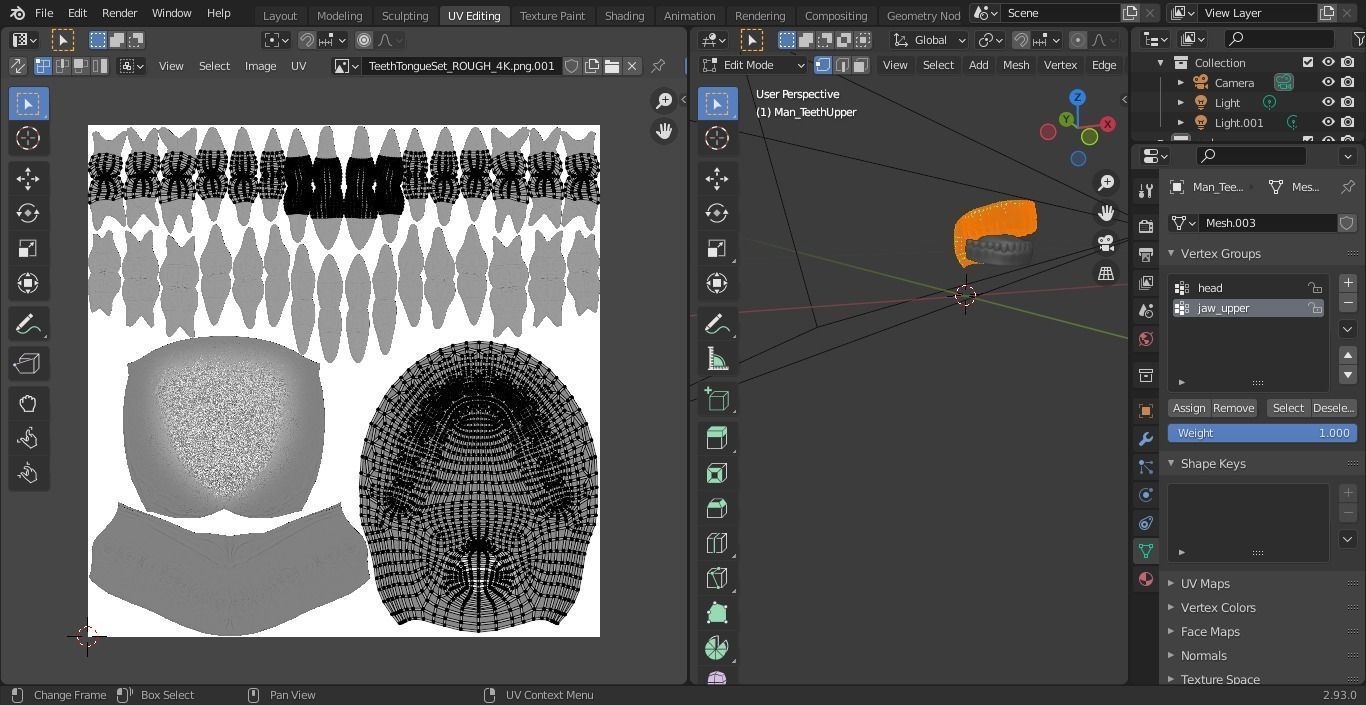Open the Image menu in UV editor

[x=260, y=66]
